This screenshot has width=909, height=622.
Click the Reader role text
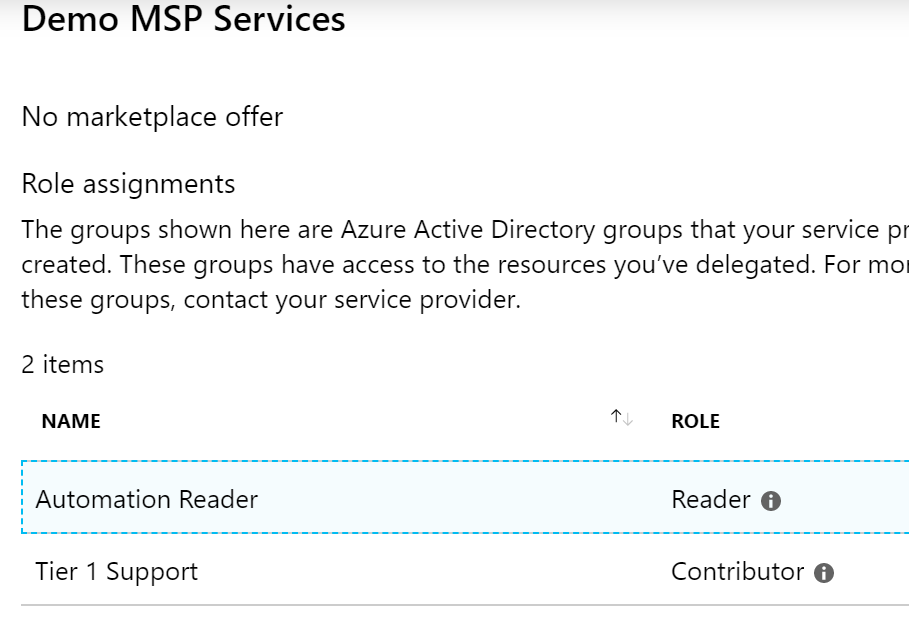(710, 500)
